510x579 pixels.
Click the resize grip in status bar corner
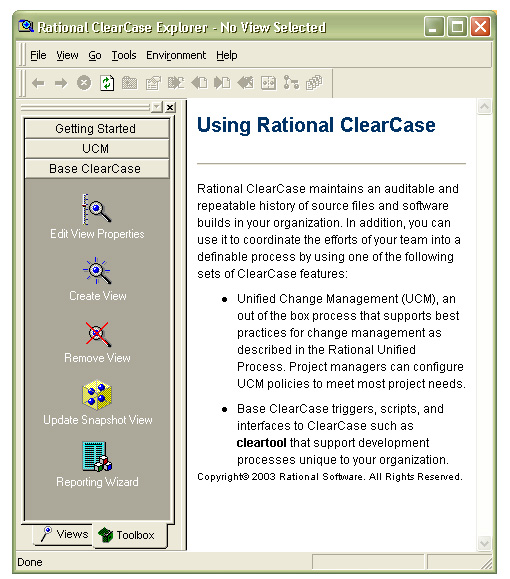[487, 563]
